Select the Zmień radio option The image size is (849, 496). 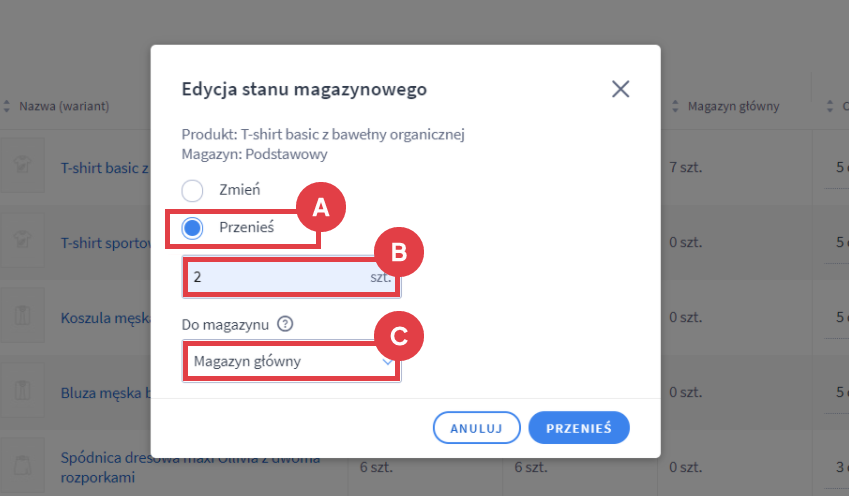[192, 190]
